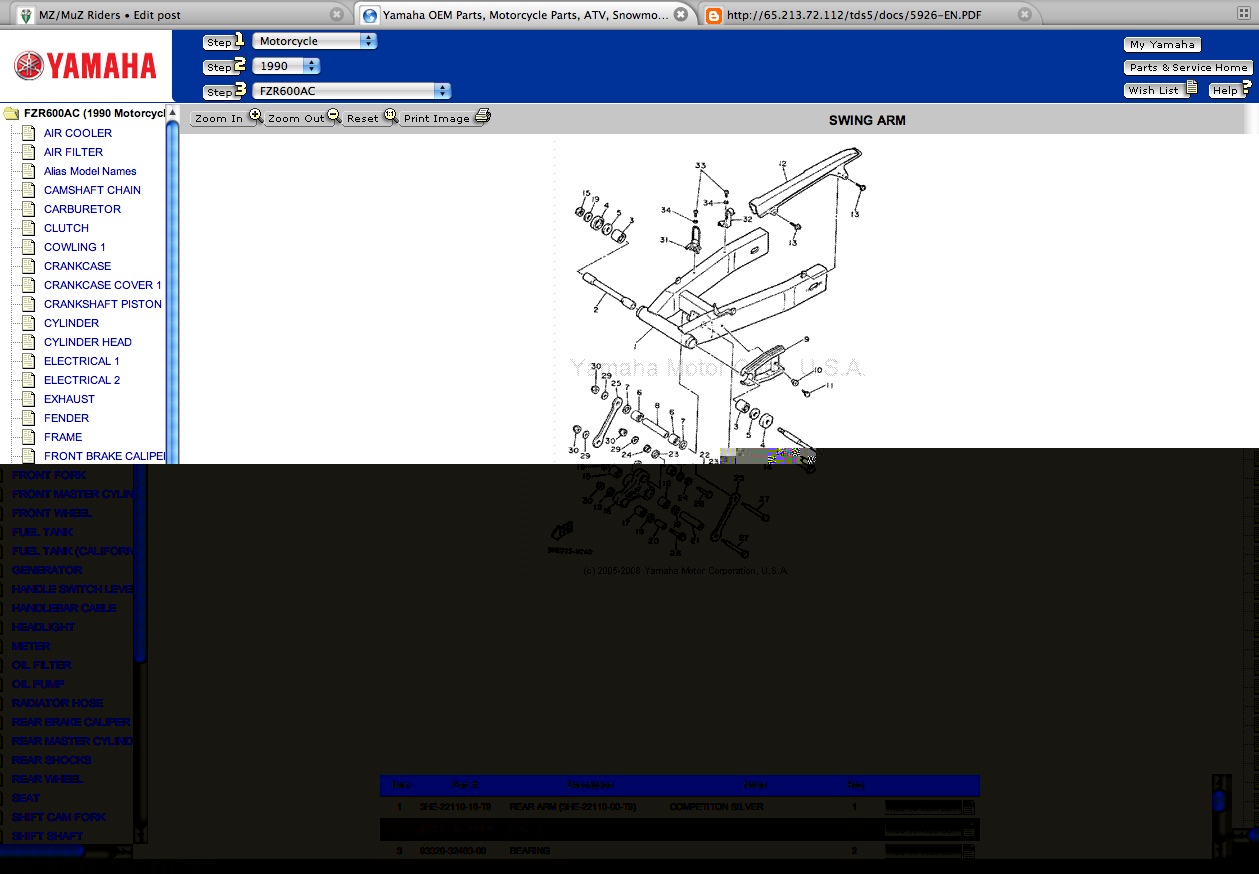Close the Yamaha OEM Parts tab
The width and height of the screenshot is (1259, 874).
[x=681, y=15]
